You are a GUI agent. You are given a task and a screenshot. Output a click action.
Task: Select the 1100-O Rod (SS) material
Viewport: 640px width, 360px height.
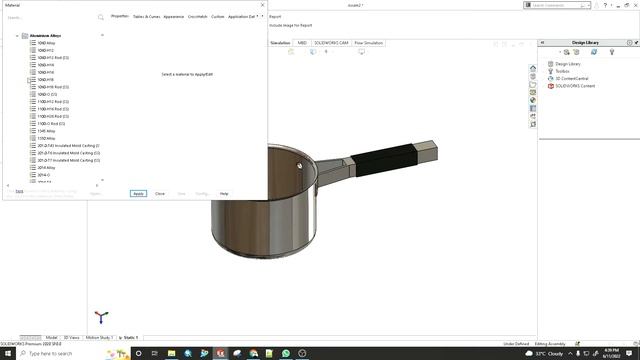(51, 124)
